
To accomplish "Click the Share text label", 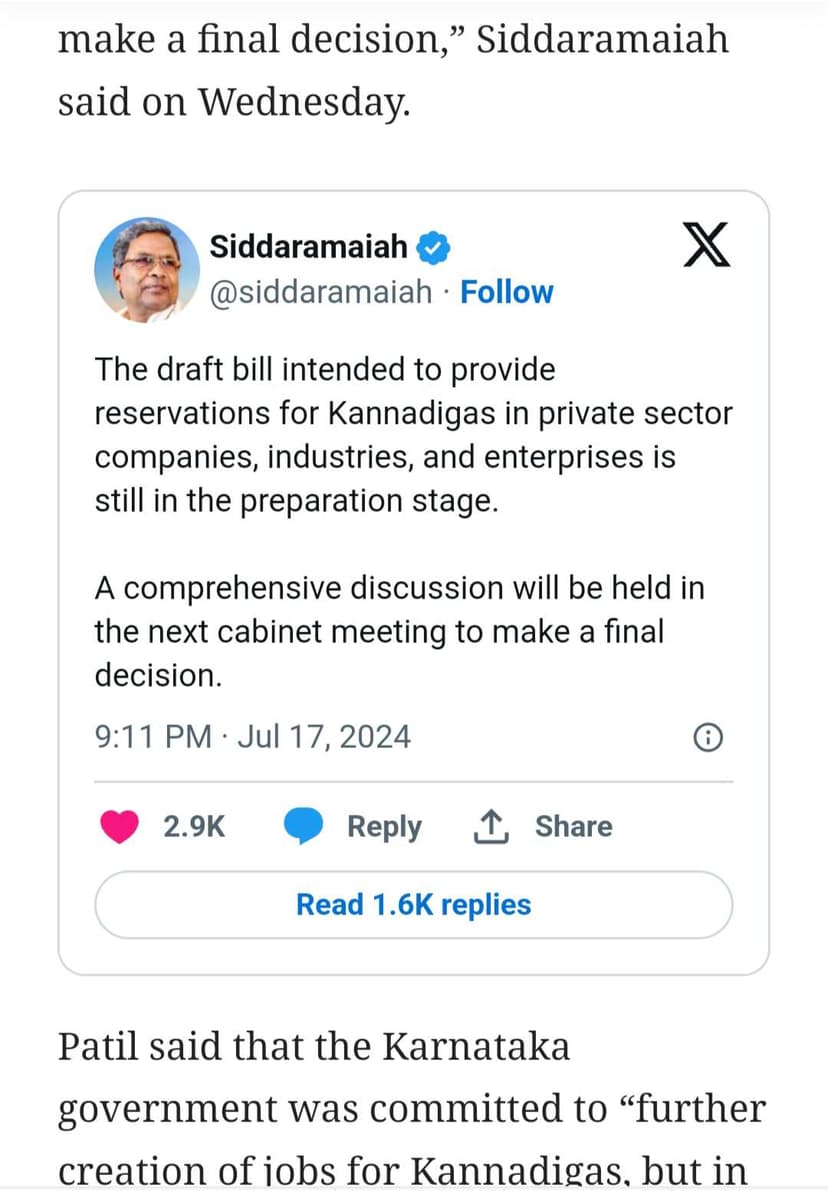I will pyautogui.click(x=573, y=827).
